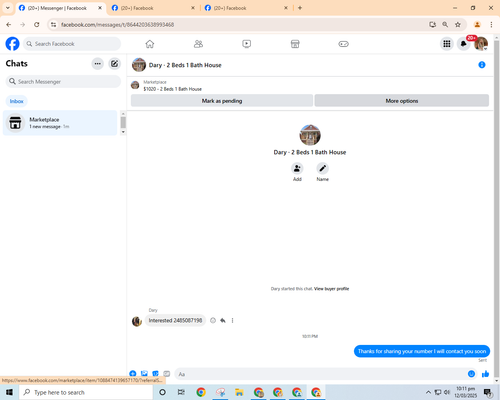Open browser zoom magnifier icon
Viewport: 500px width, 400px height.
445,24
